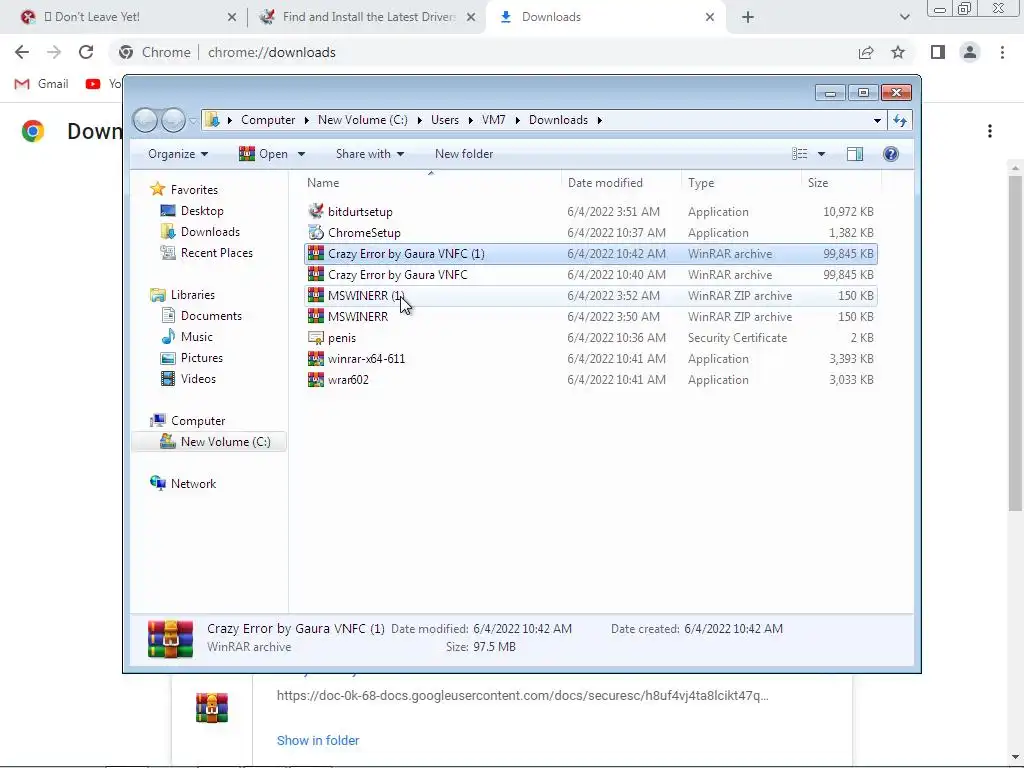Go back in Chrome browser

pyautogui.click(x=22, y=52)
